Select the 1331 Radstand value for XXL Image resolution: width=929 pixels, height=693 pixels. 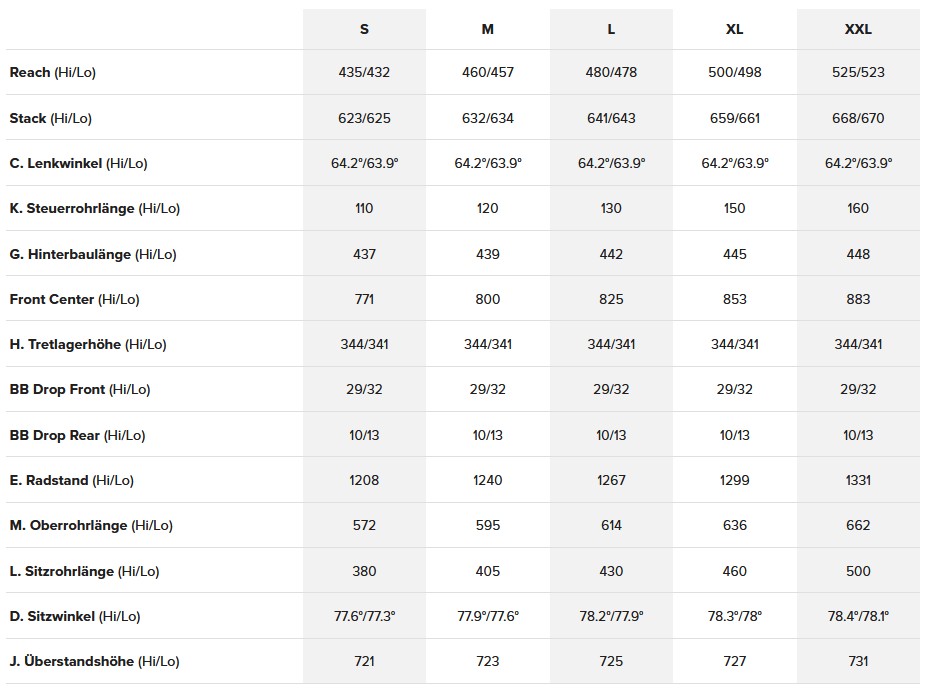(858, 480)
